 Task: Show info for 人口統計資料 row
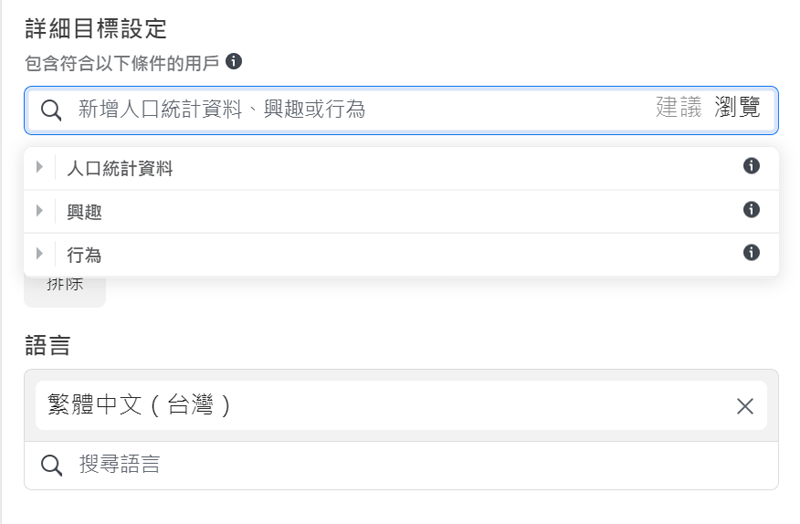752,166
